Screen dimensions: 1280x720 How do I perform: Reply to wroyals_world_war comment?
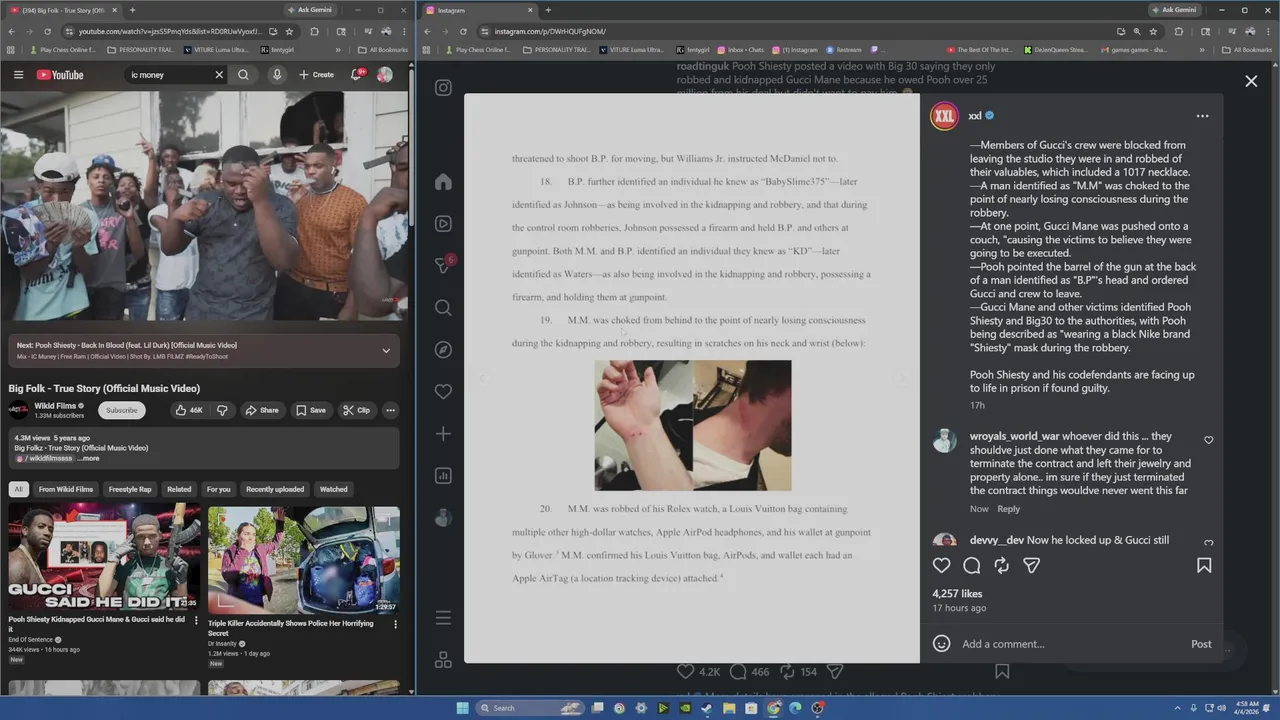tap(1008, 509)
